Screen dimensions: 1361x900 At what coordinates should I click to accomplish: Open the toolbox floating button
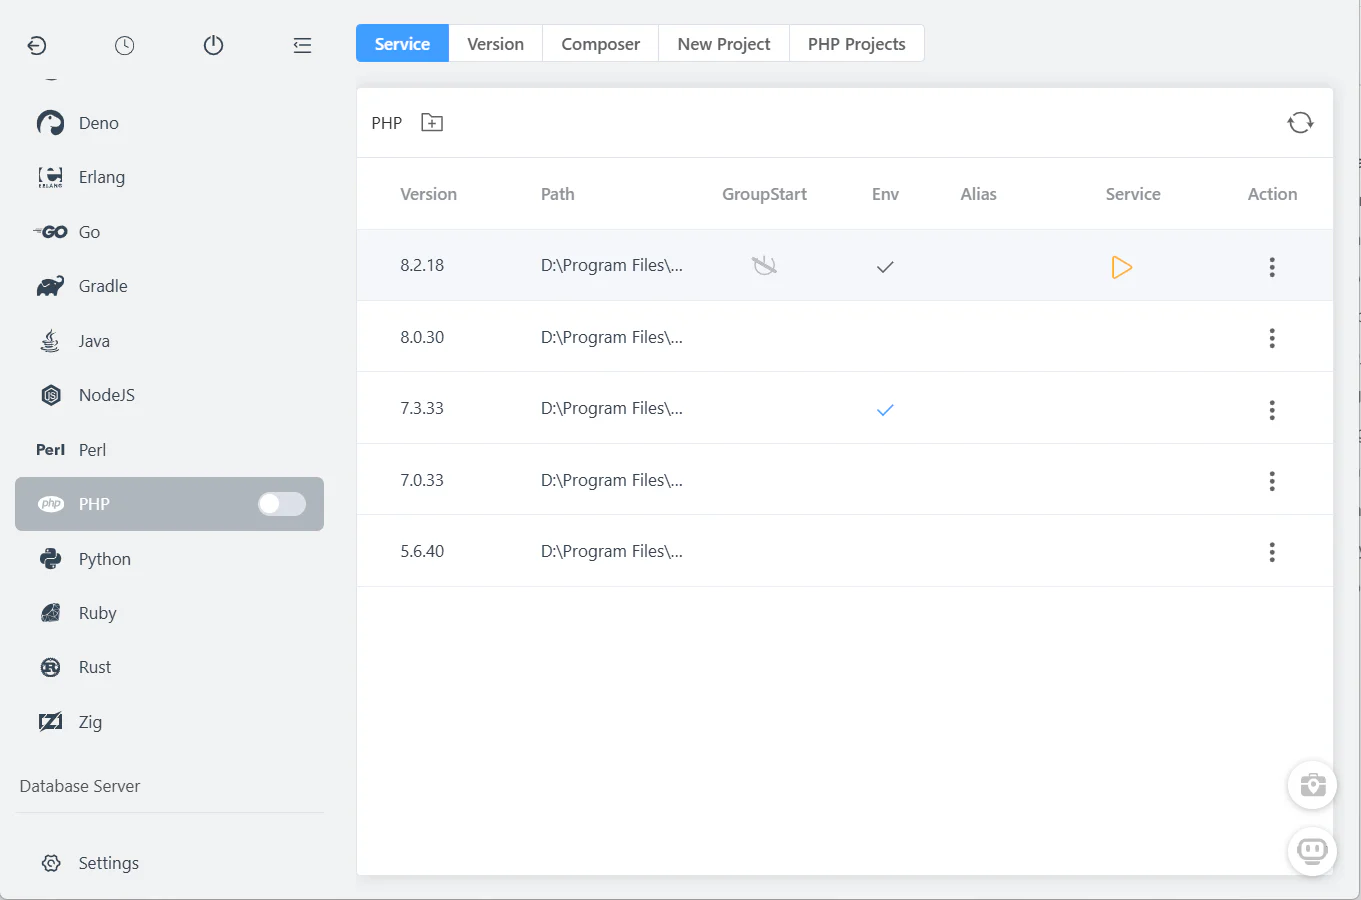point(1312,786)
